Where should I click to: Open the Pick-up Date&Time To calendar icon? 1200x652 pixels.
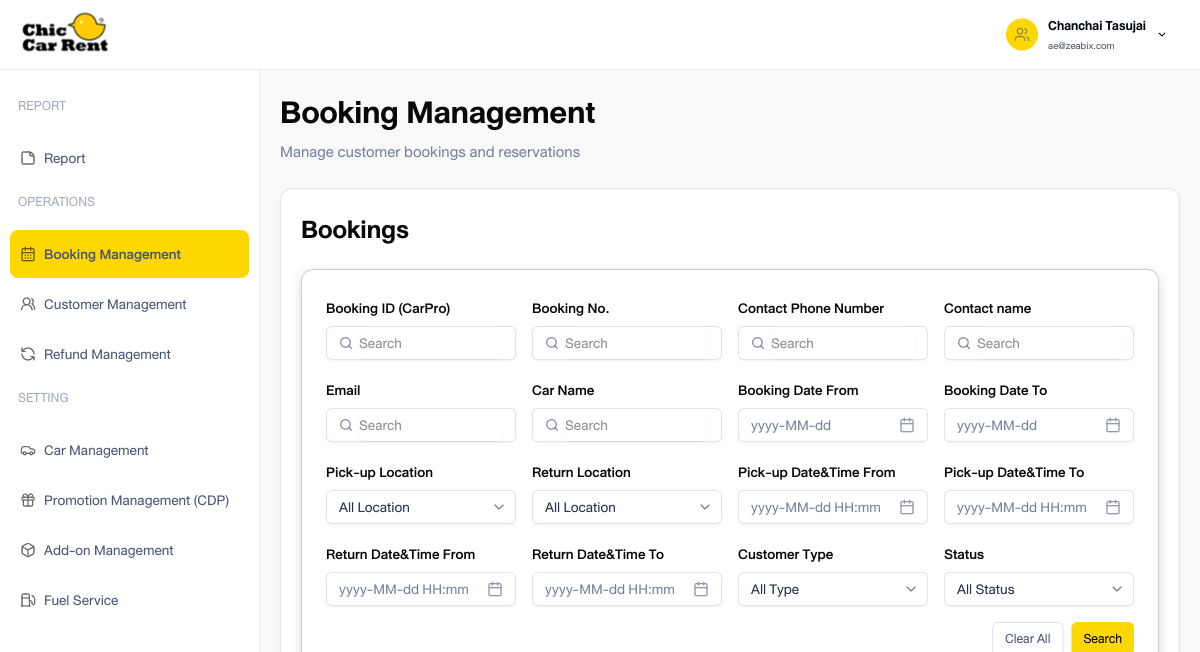(1113, 507)
